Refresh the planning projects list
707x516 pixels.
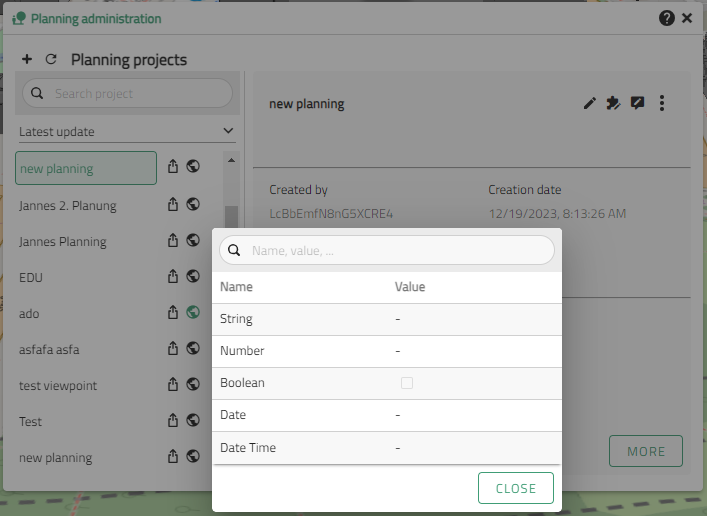(51, 60)
